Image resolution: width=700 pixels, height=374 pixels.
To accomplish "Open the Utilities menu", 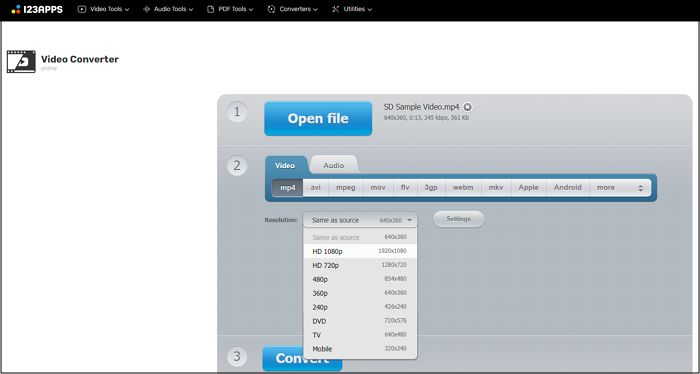I will (352, 9).
